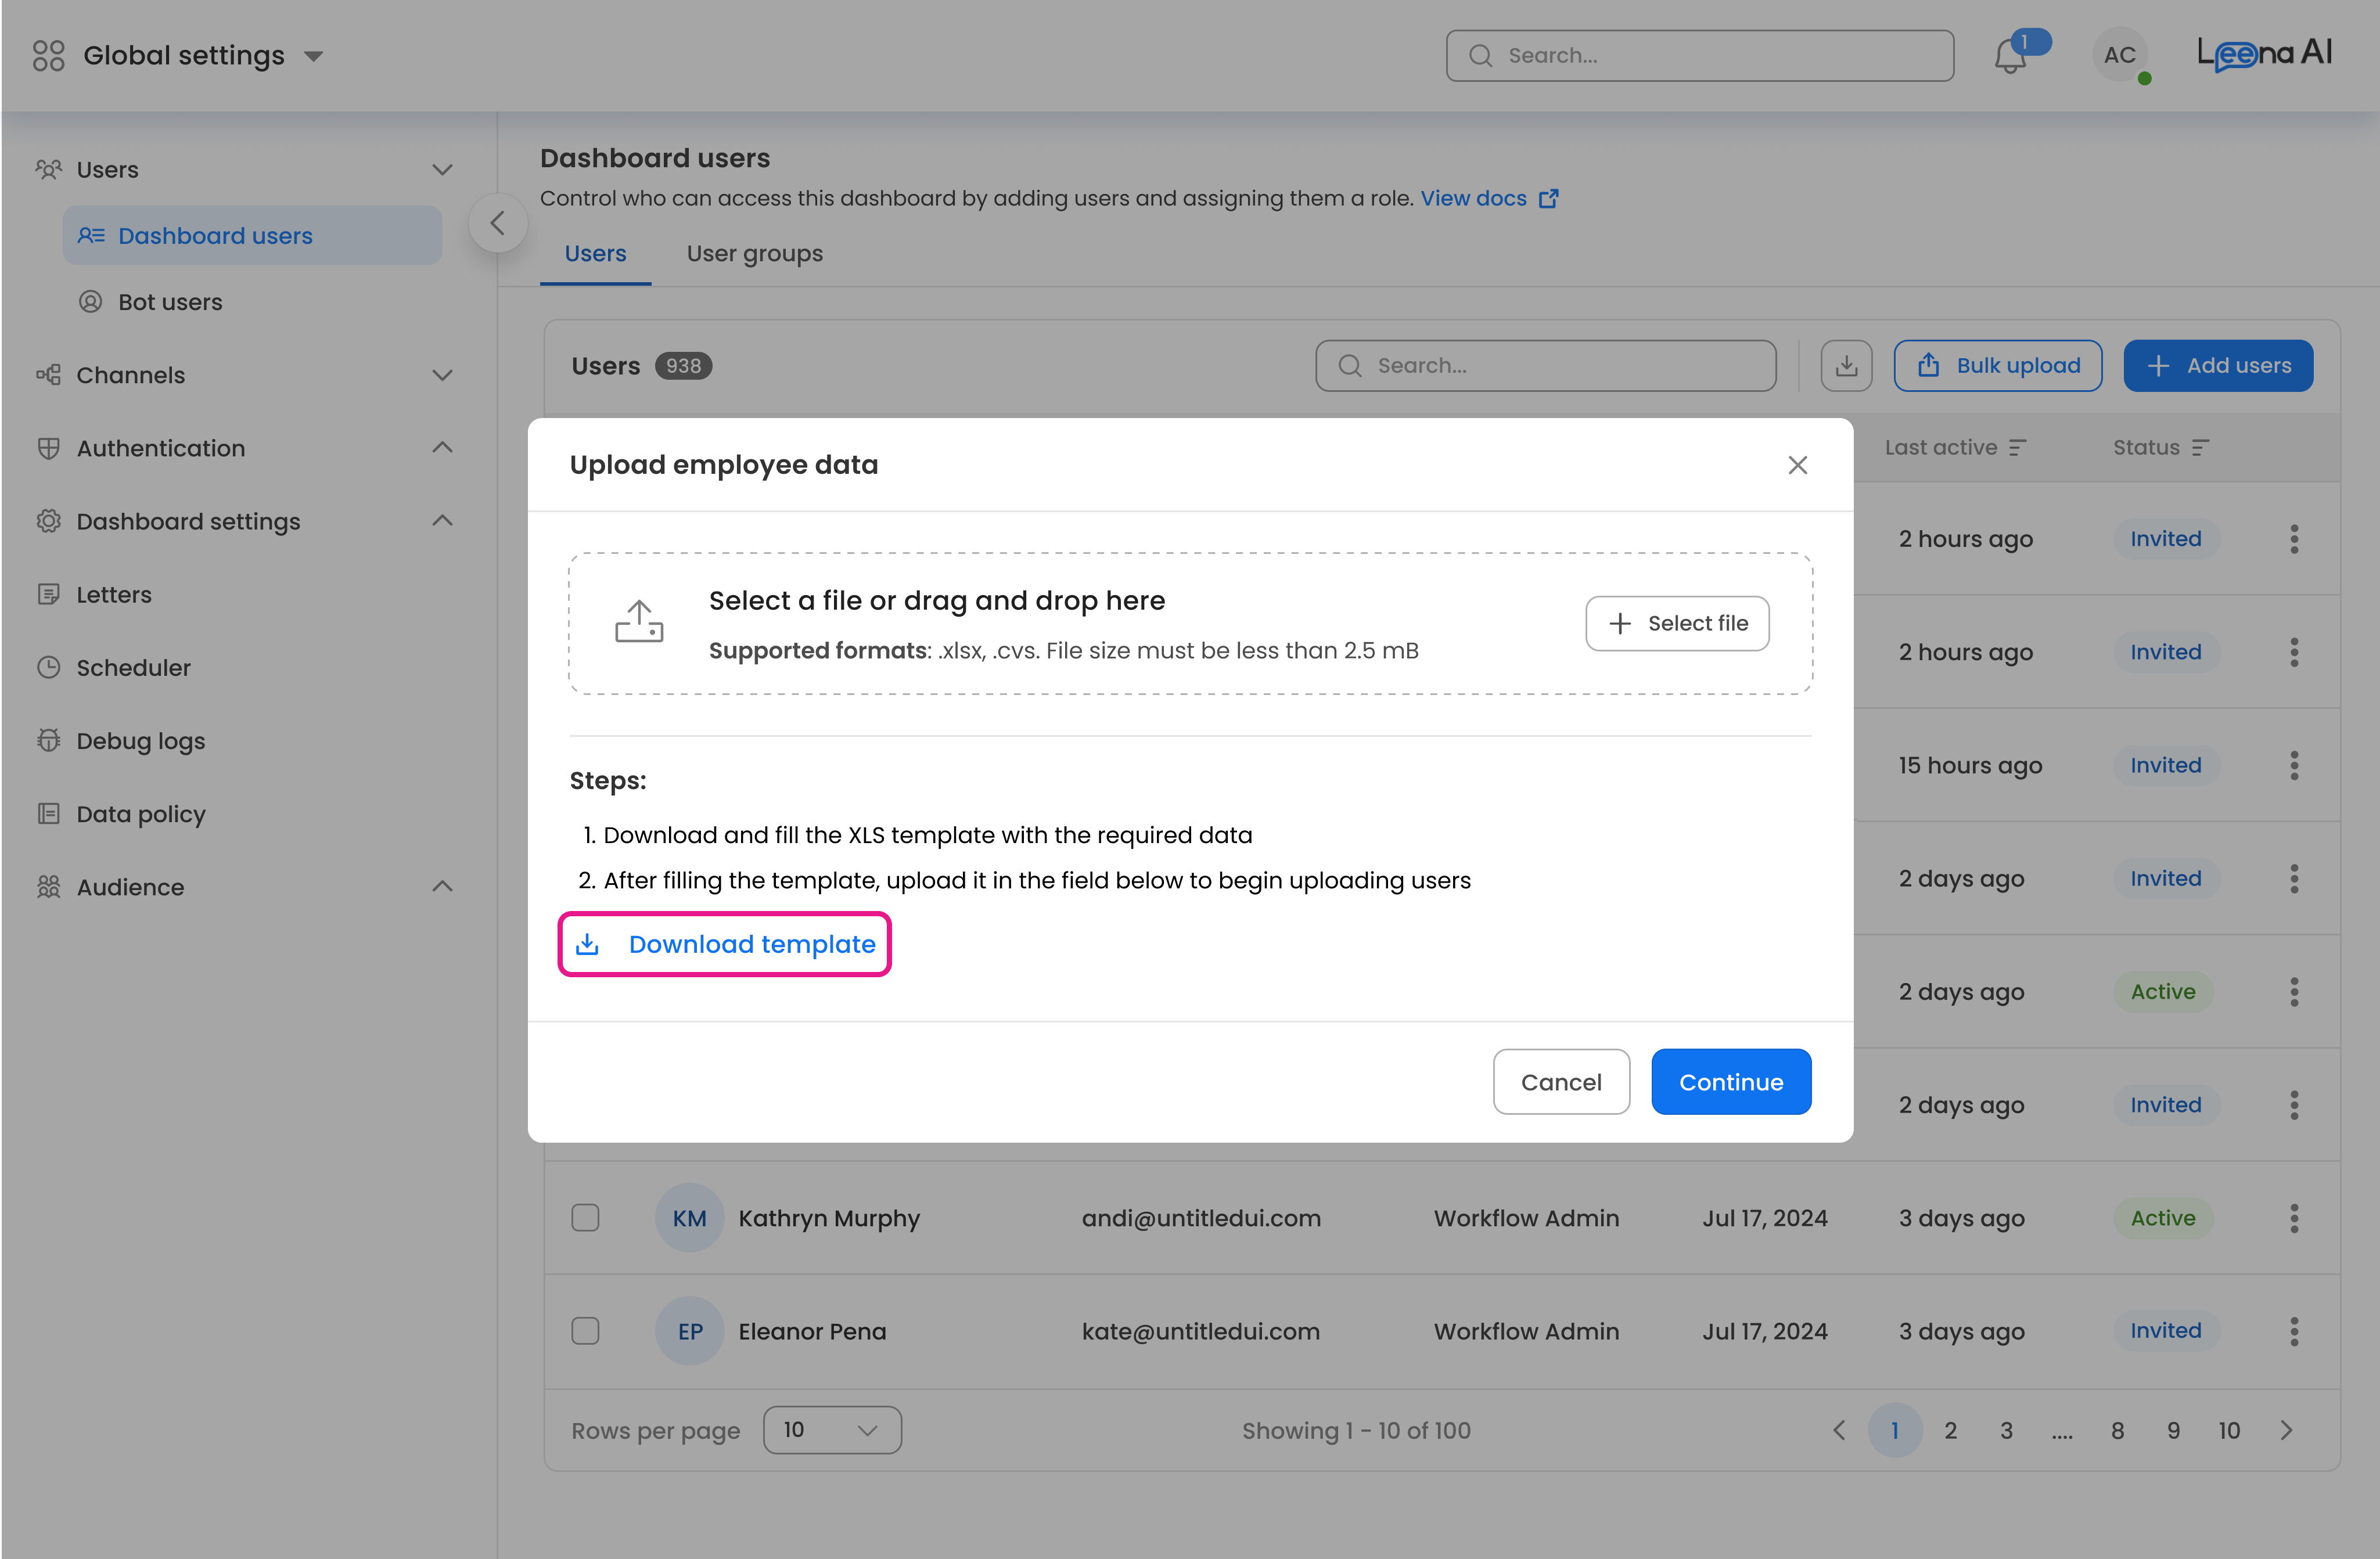Image resolution: width=2380 pixels, height=1559 pixels.
Task: Click the download users icon button
Action: coord(1846,366)
